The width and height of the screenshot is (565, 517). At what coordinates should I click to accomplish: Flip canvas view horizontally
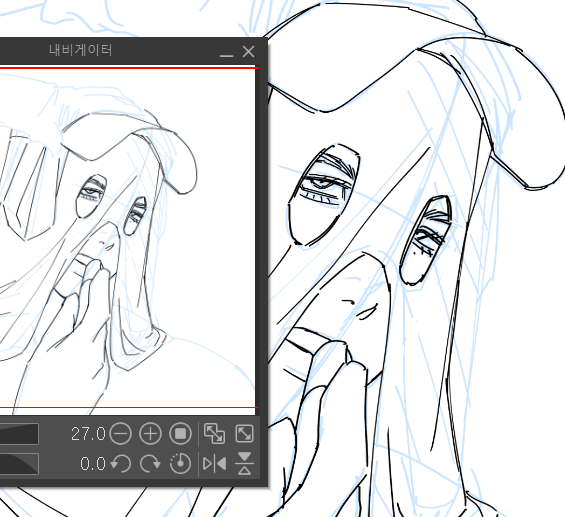click(214, 464)
